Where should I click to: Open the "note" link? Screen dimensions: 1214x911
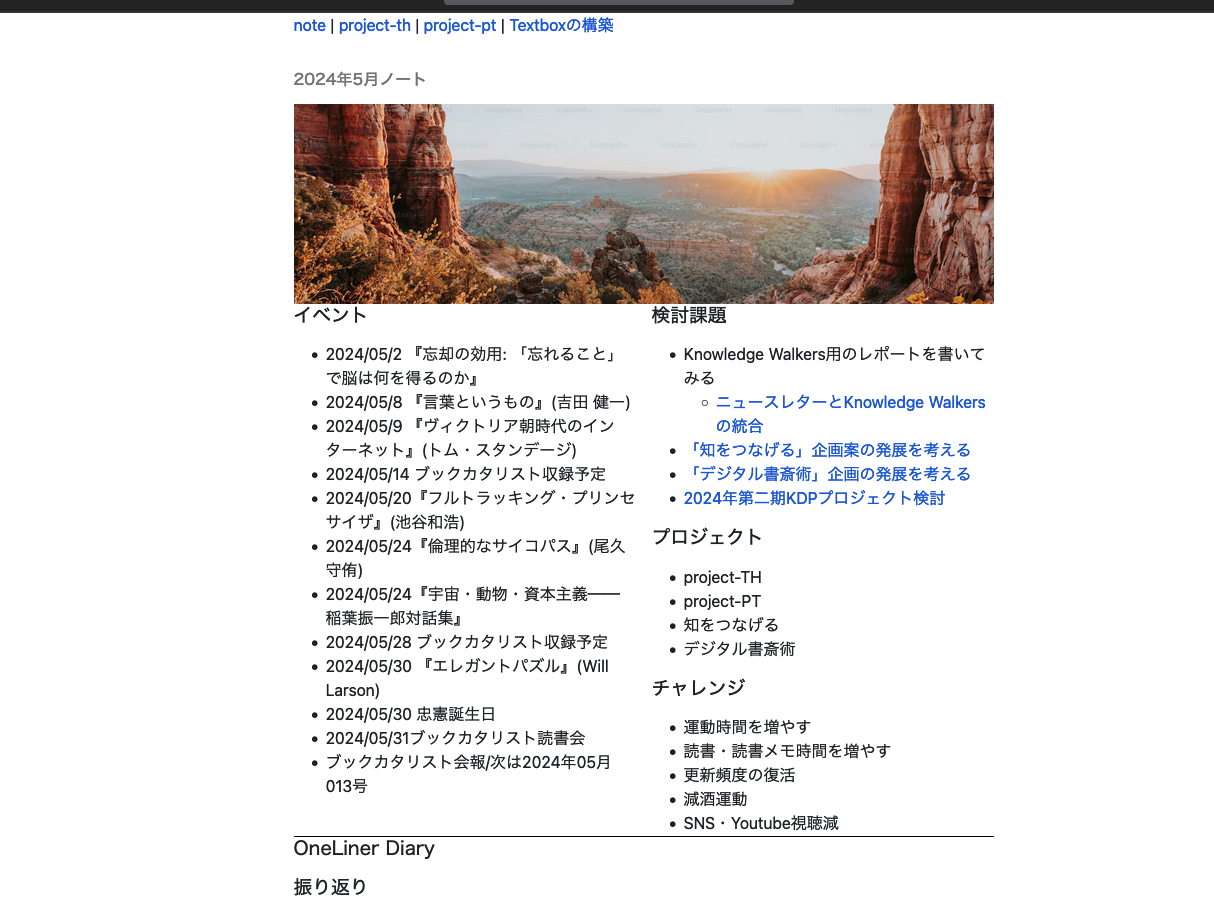pyautogui.click(x=309, y=25)
